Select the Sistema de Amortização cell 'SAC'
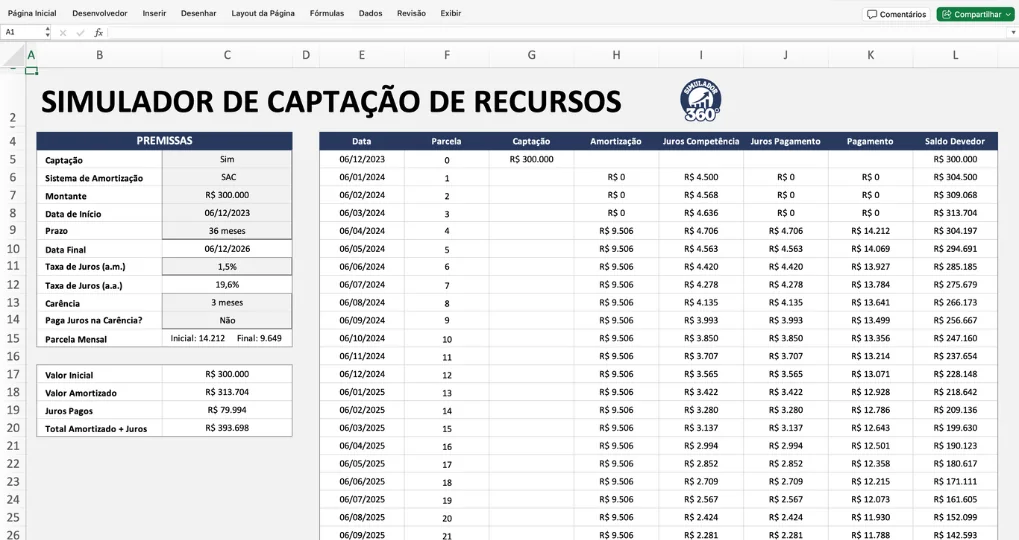 point(227,177)
